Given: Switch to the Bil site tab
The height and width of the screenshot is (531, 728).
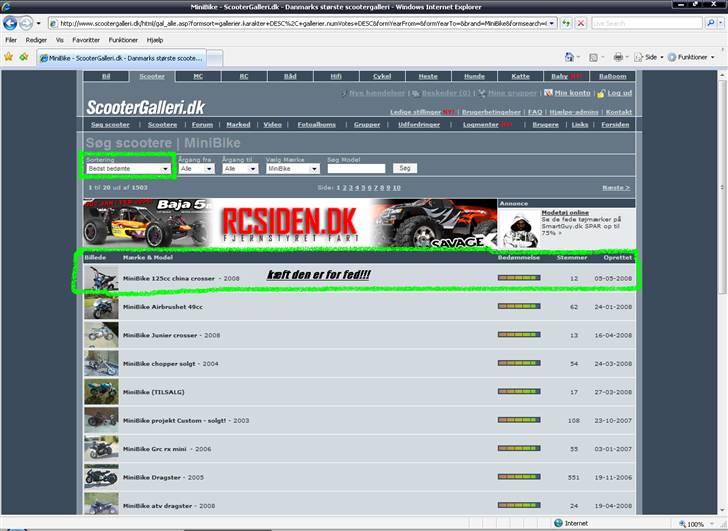Looking at the screenshot, I should [106, 76].
